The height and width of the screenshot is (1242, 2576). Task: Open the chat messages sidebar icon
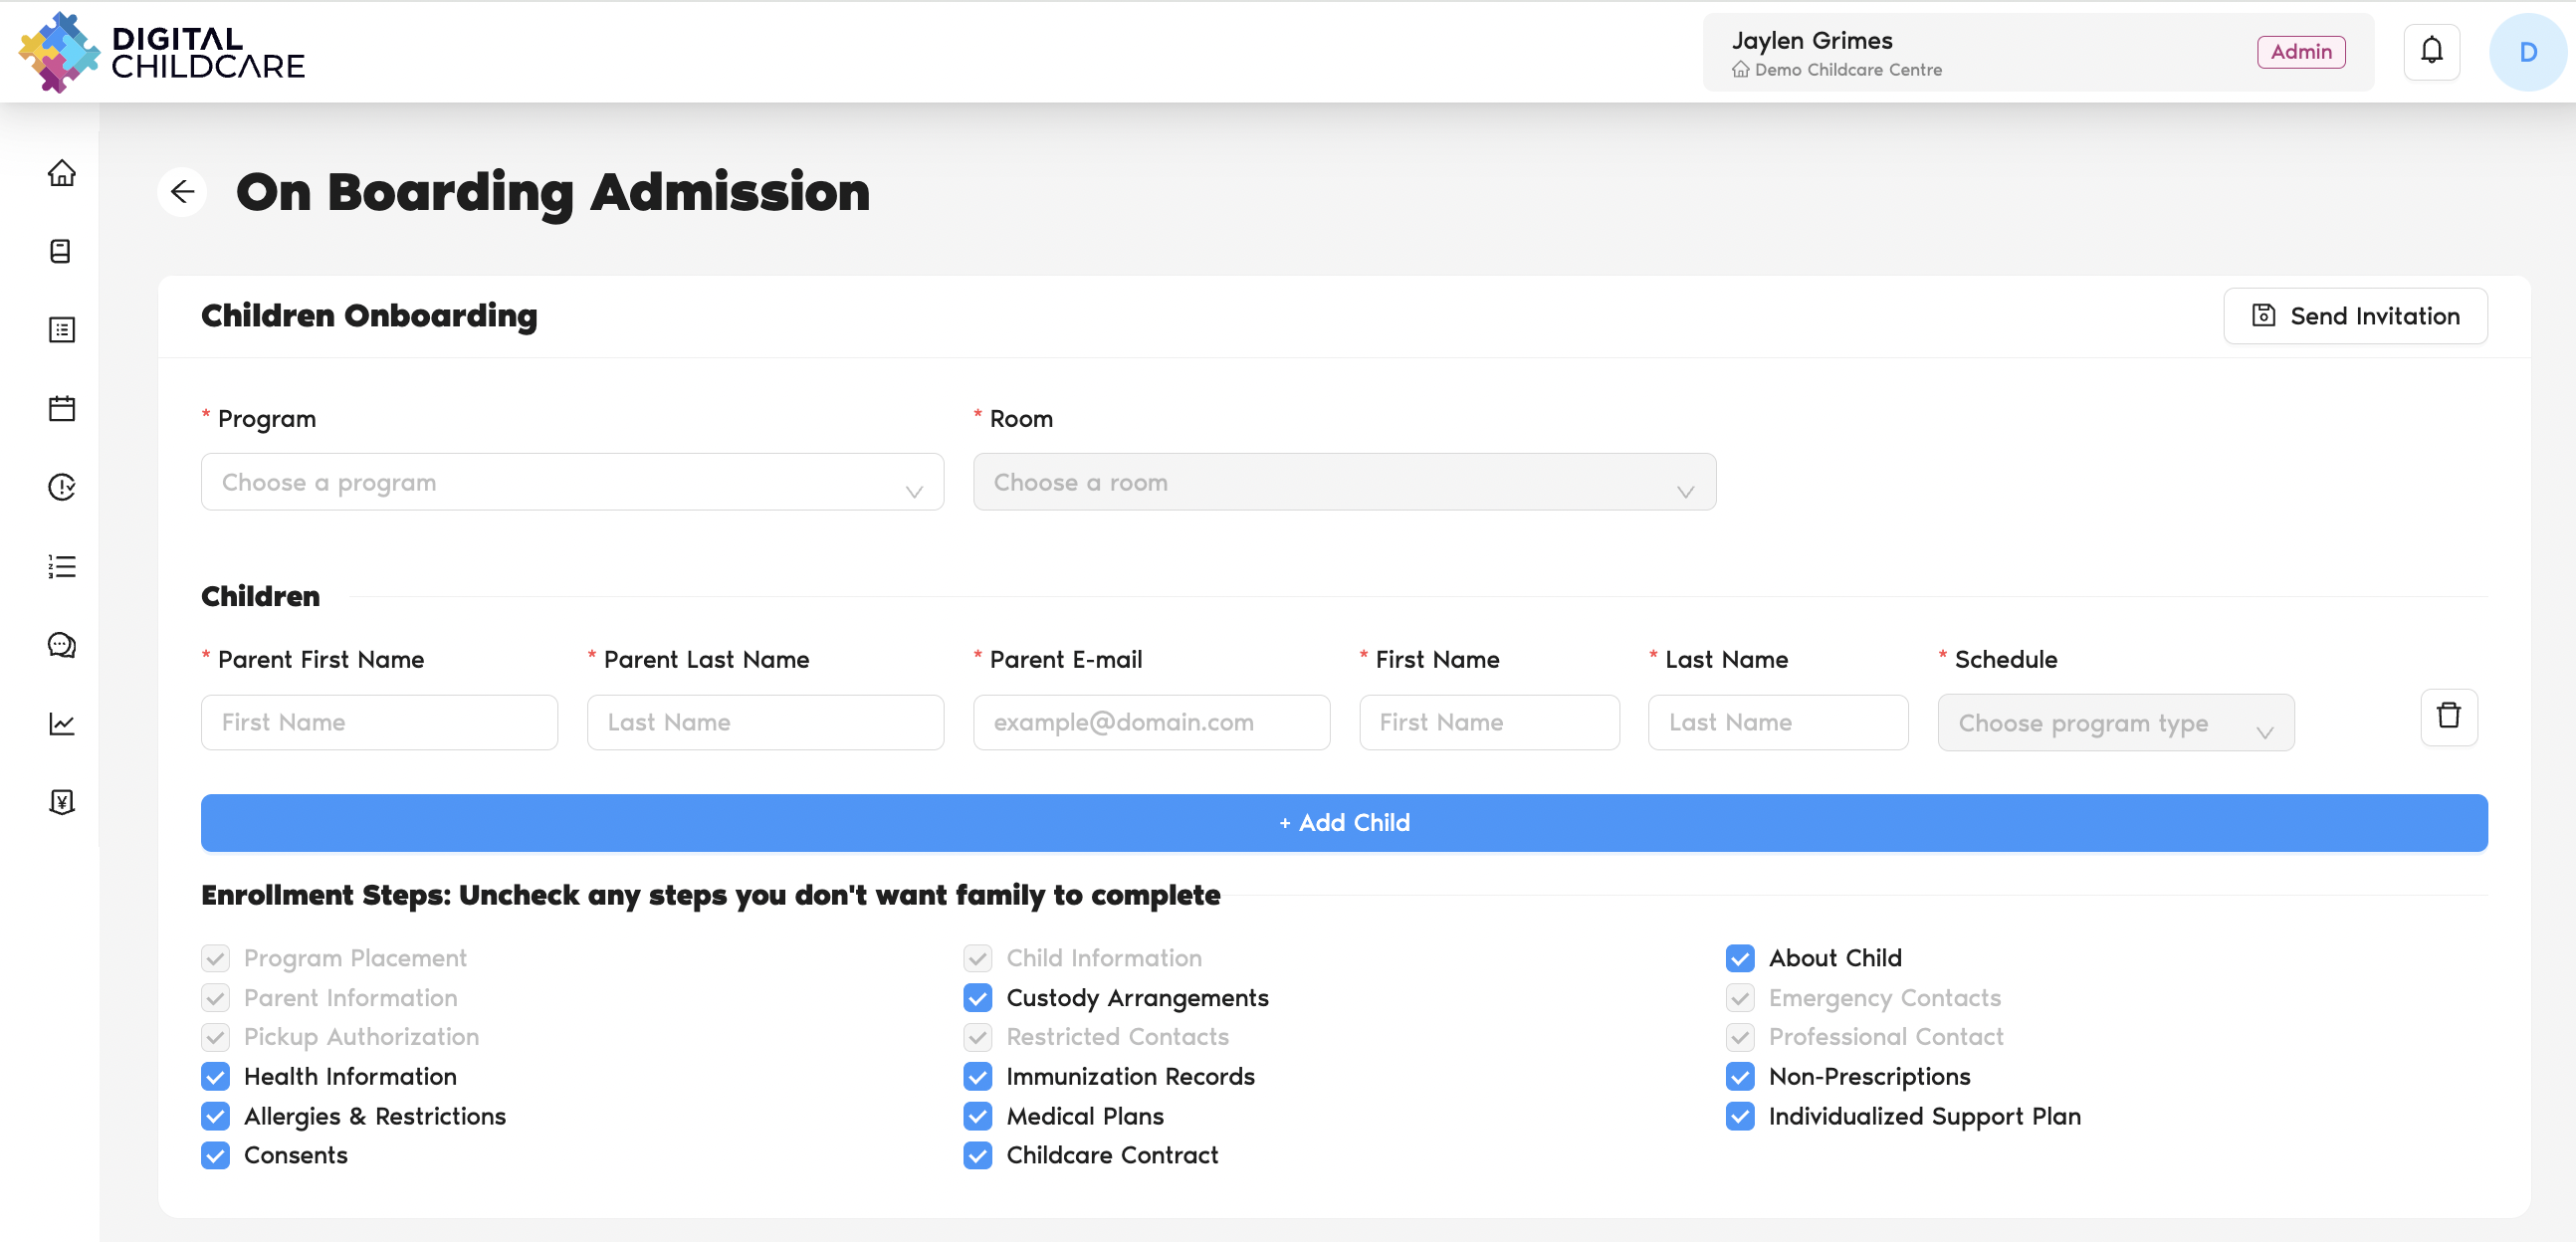(x=62, y=645)
